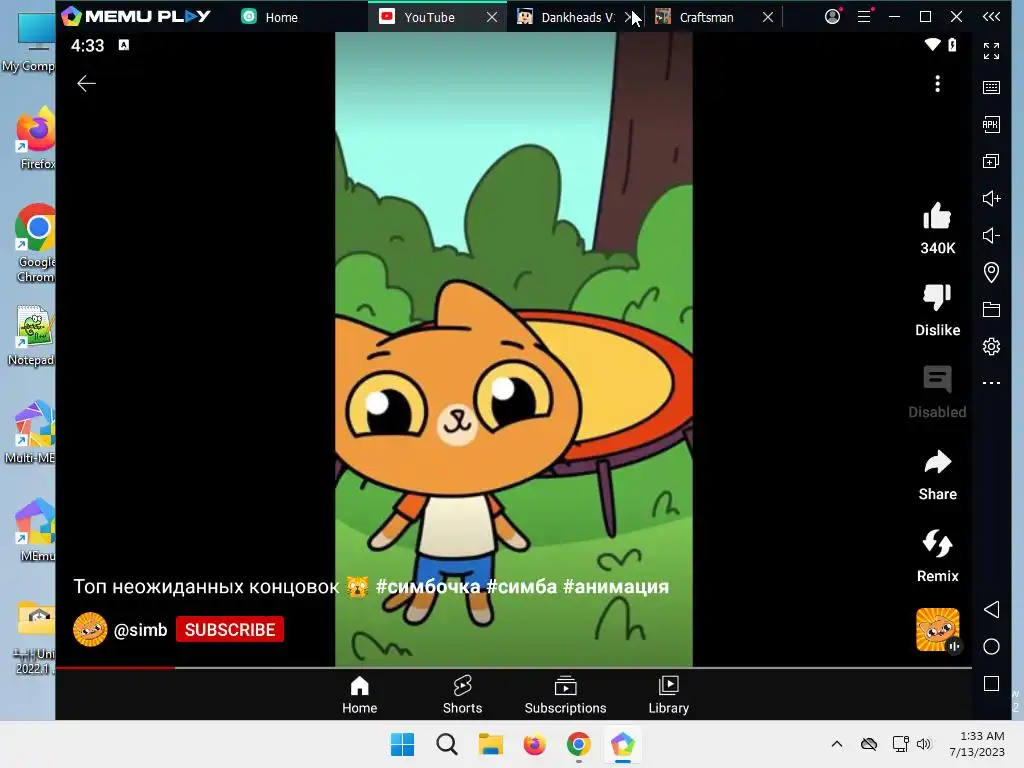The height and width of the screenshot is (768, 1024).
Task: Install an APK with the APK icon
Action: point(991,125)
